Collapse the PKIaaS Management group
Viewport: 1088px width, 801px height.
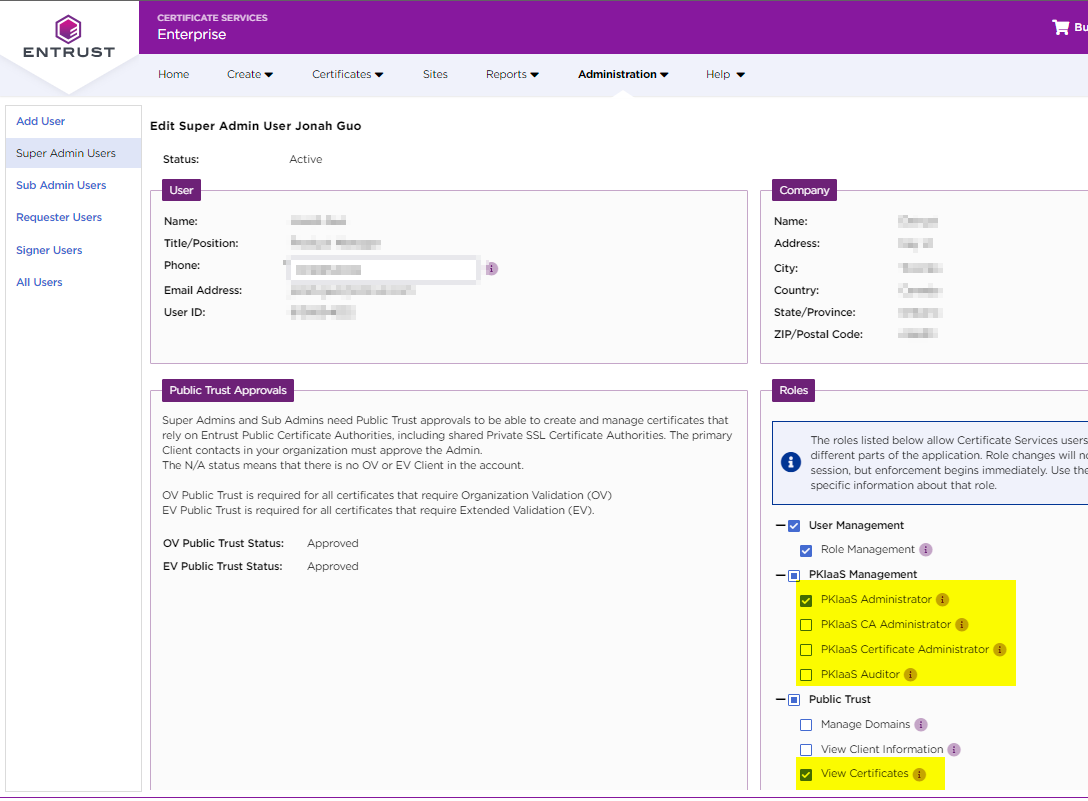coord(780,575)
